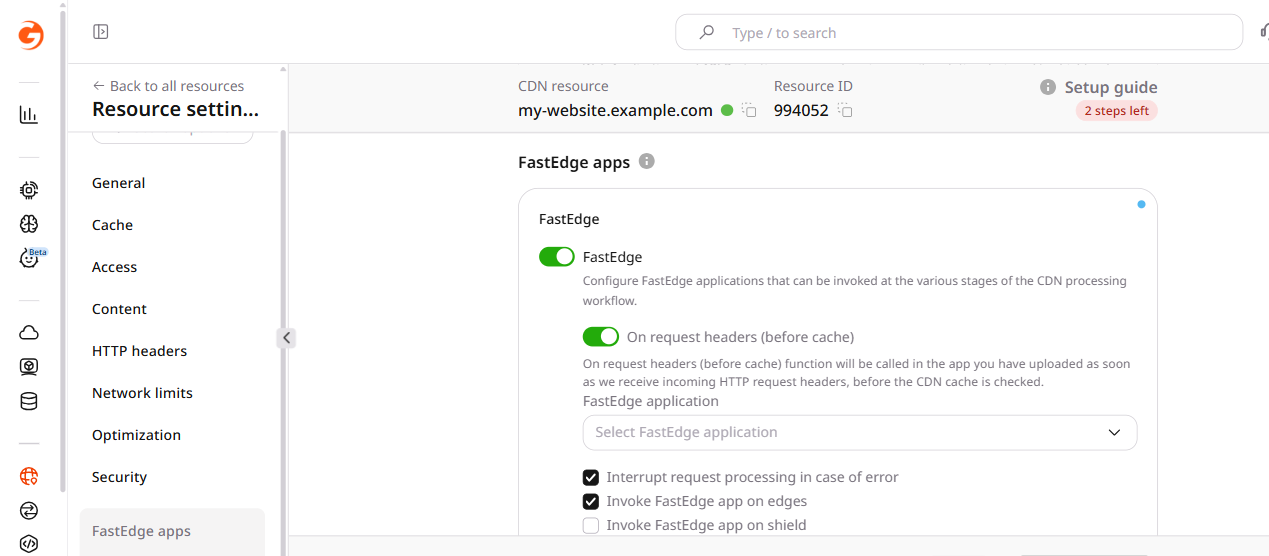Click the icon right of the search bar

point(1263,32)
